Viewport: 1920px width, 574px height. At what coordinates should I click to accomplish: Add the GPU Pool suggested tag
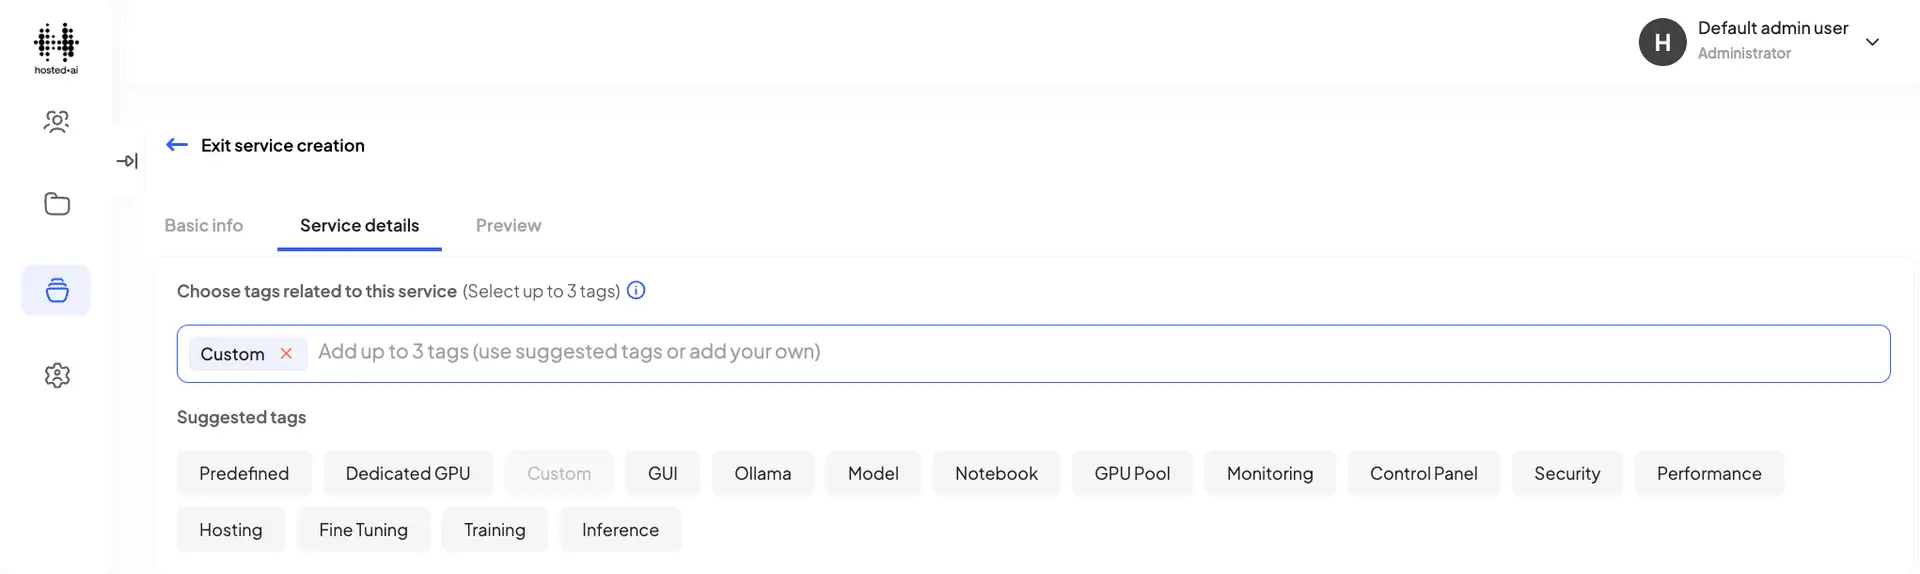(x=1132, y=473)
